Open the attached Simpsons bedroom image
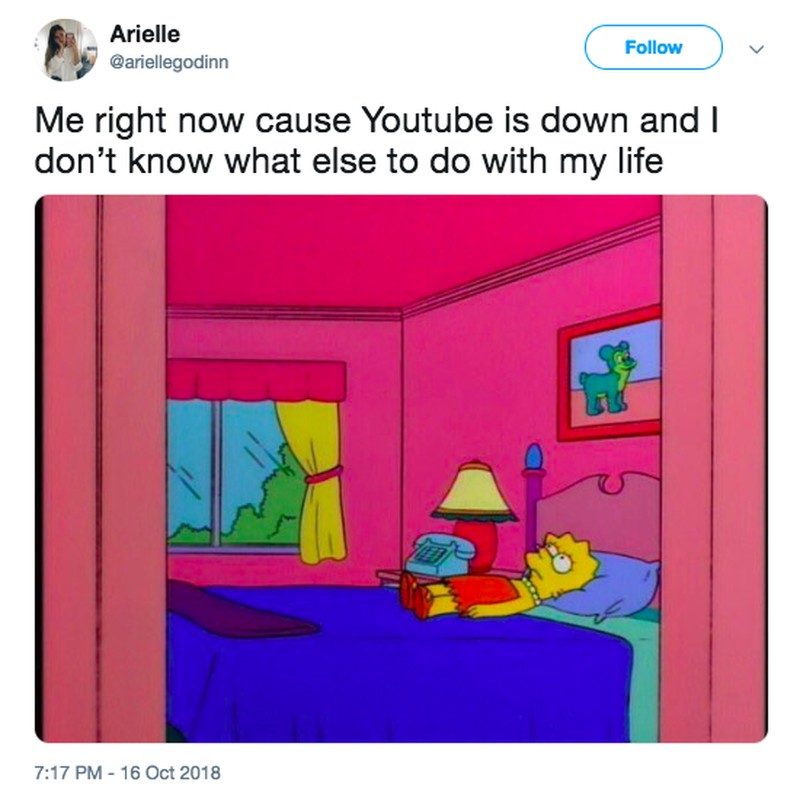Screen dimensions: 800x788 [x=401, y=469]
